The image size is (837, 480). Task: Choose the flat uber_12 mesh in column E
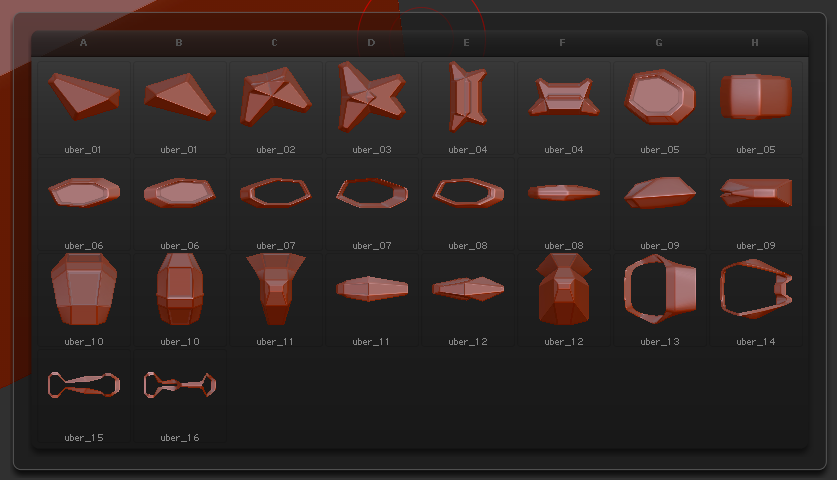[468, 300]
